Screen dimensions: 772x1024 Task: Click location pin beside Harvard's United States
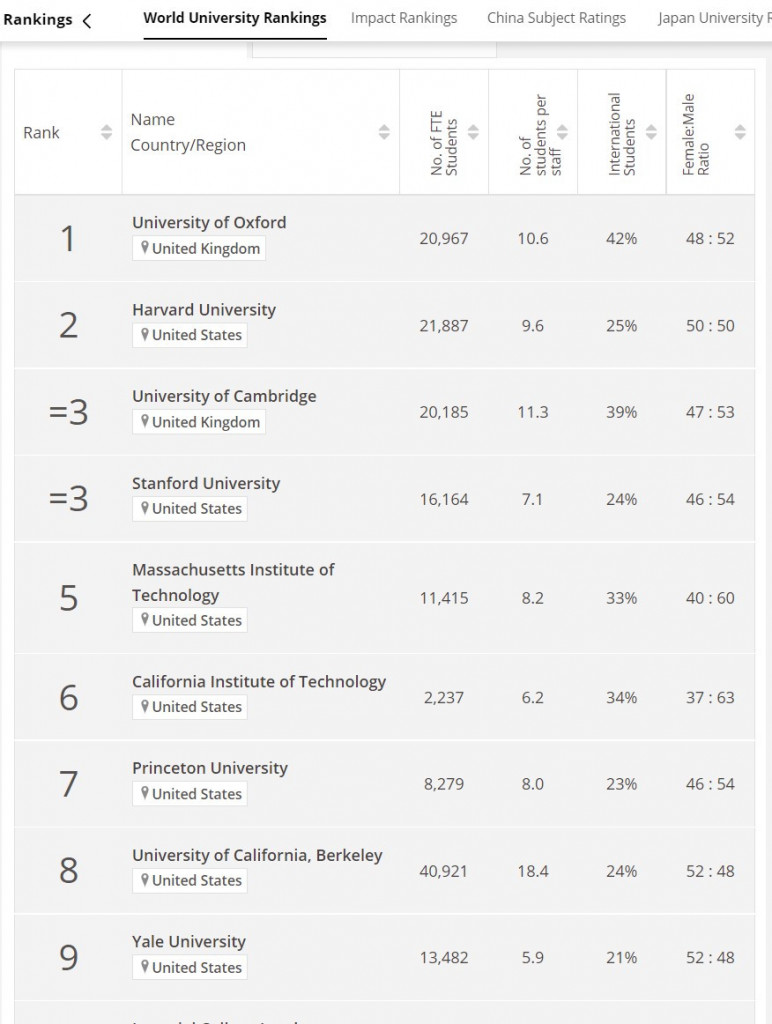point(145,335)
